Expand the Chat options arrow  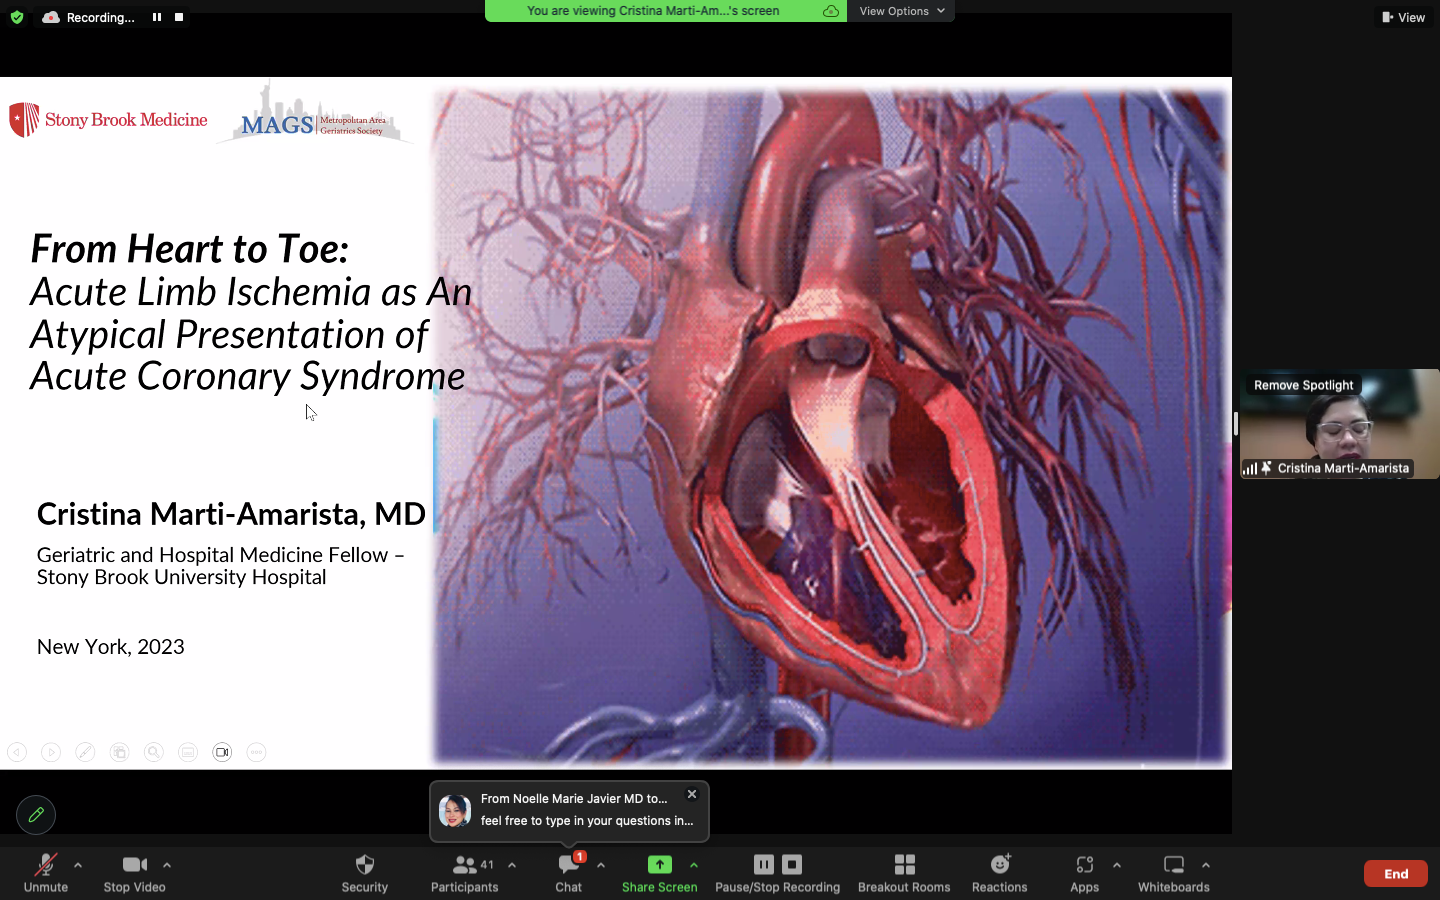point(601,865)
